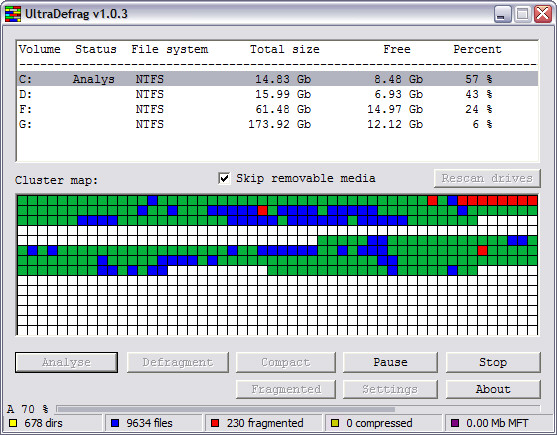The height and width of the screenshot is (435, 557).
Task: Click the Percent column header
Action: pos(477,49)
